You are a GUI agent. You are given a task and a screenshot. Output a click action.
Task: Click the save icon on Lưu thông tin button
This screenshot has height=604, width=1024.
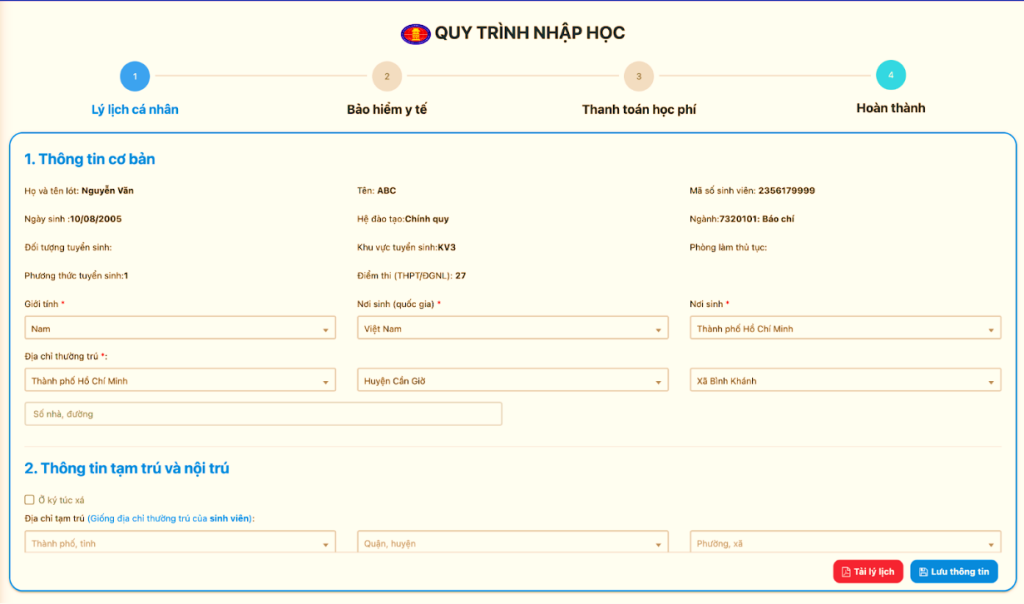coord(924,571)
